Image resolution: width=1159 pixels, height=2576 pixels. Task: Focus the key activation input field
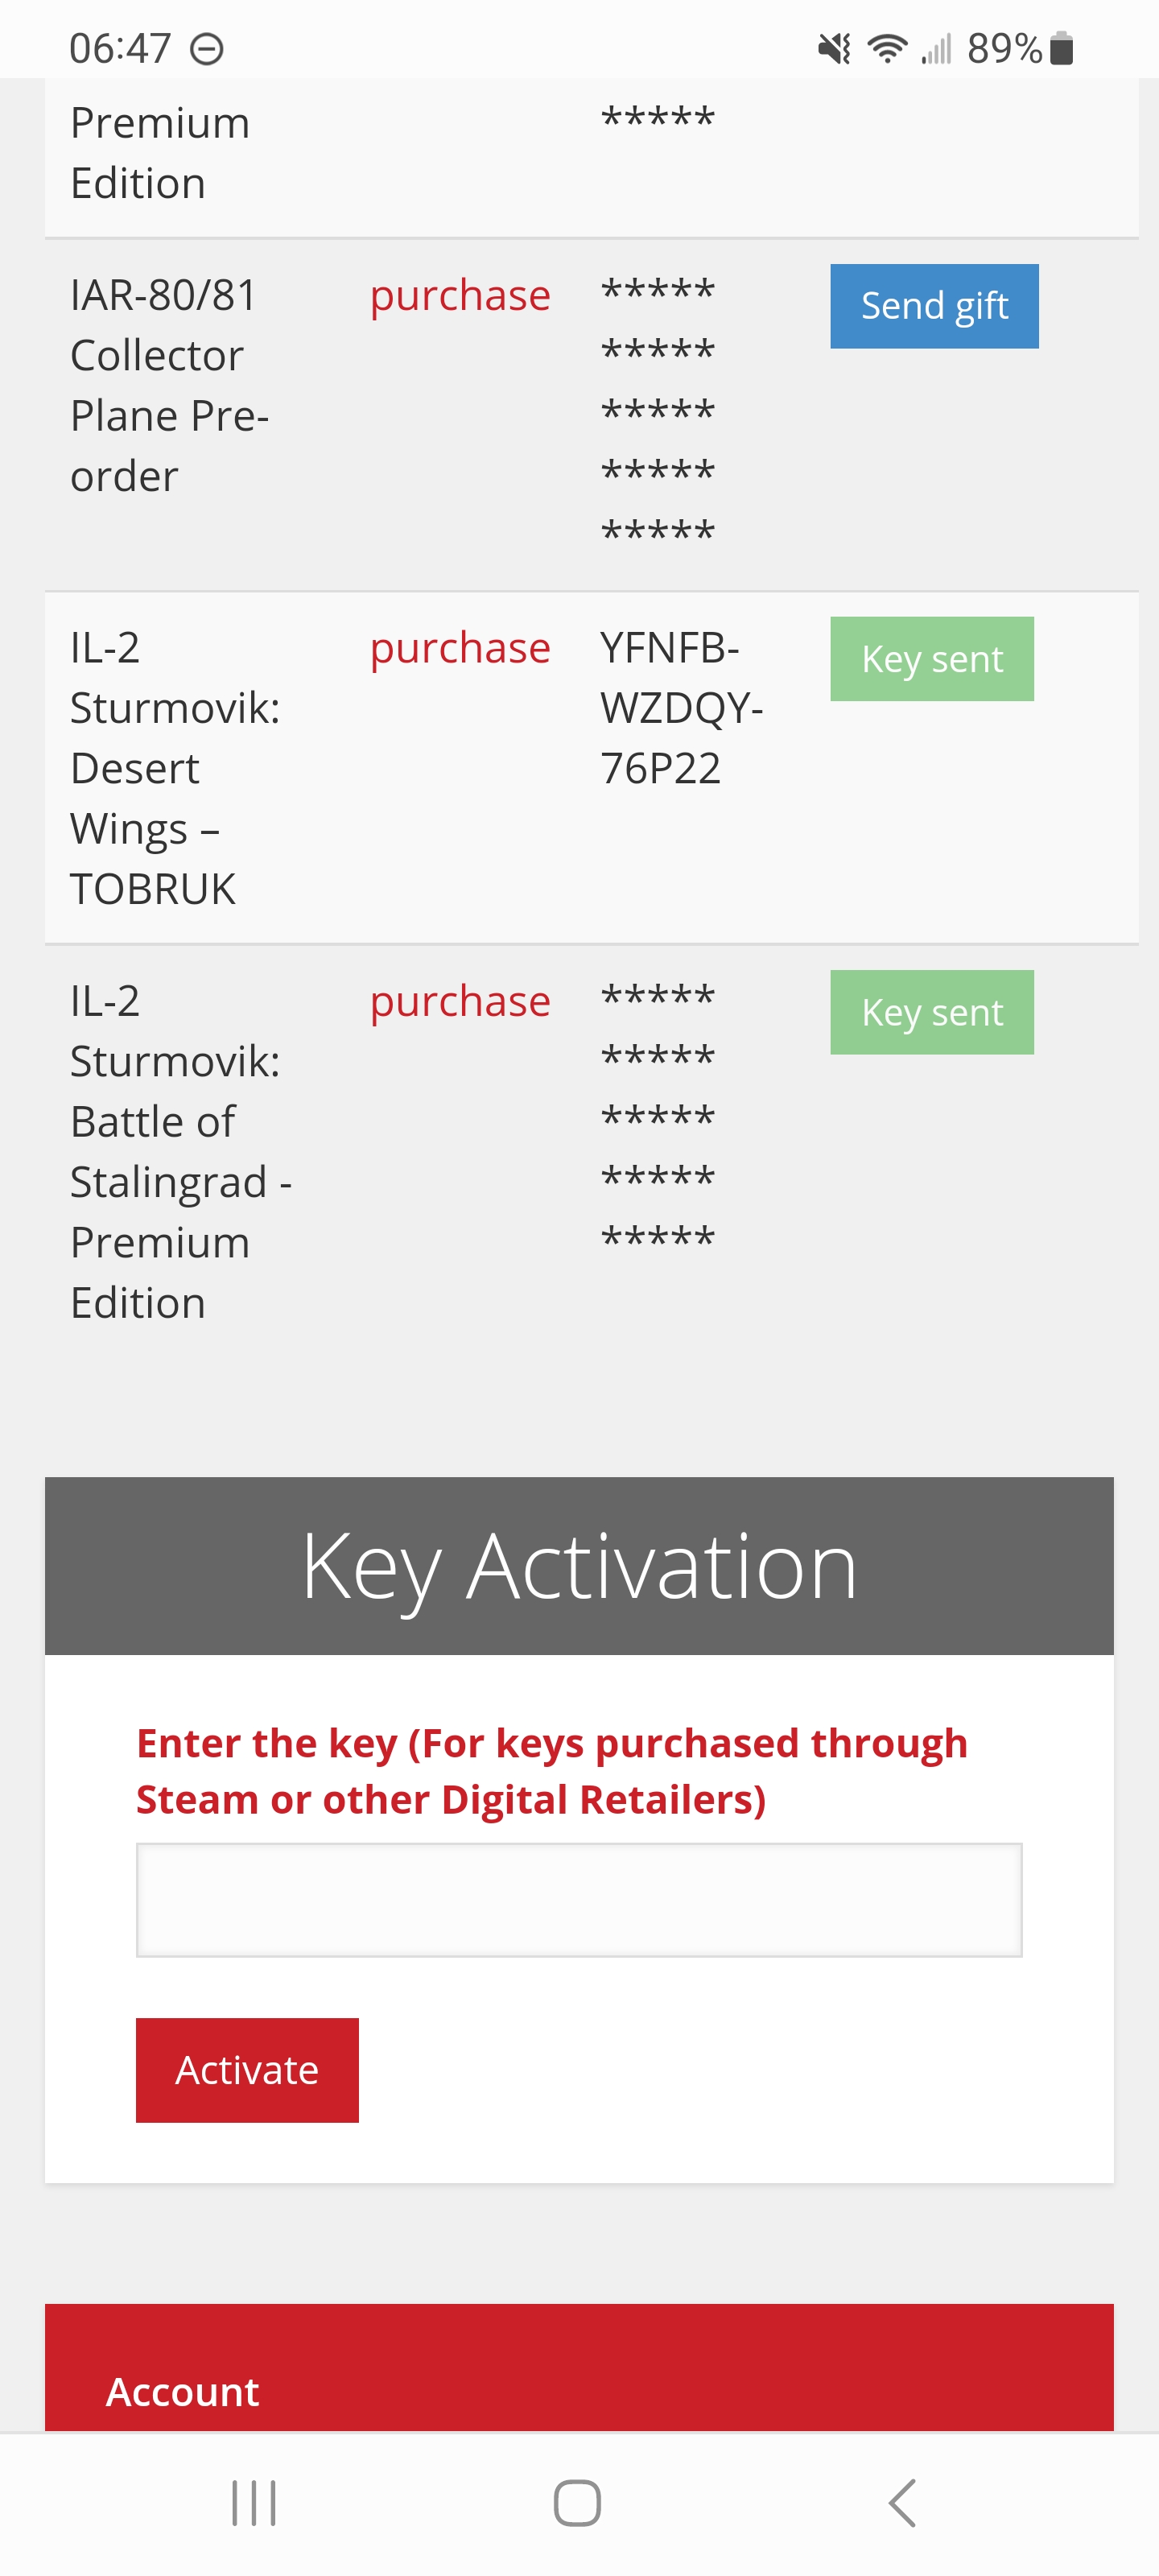click(579, 1899)
